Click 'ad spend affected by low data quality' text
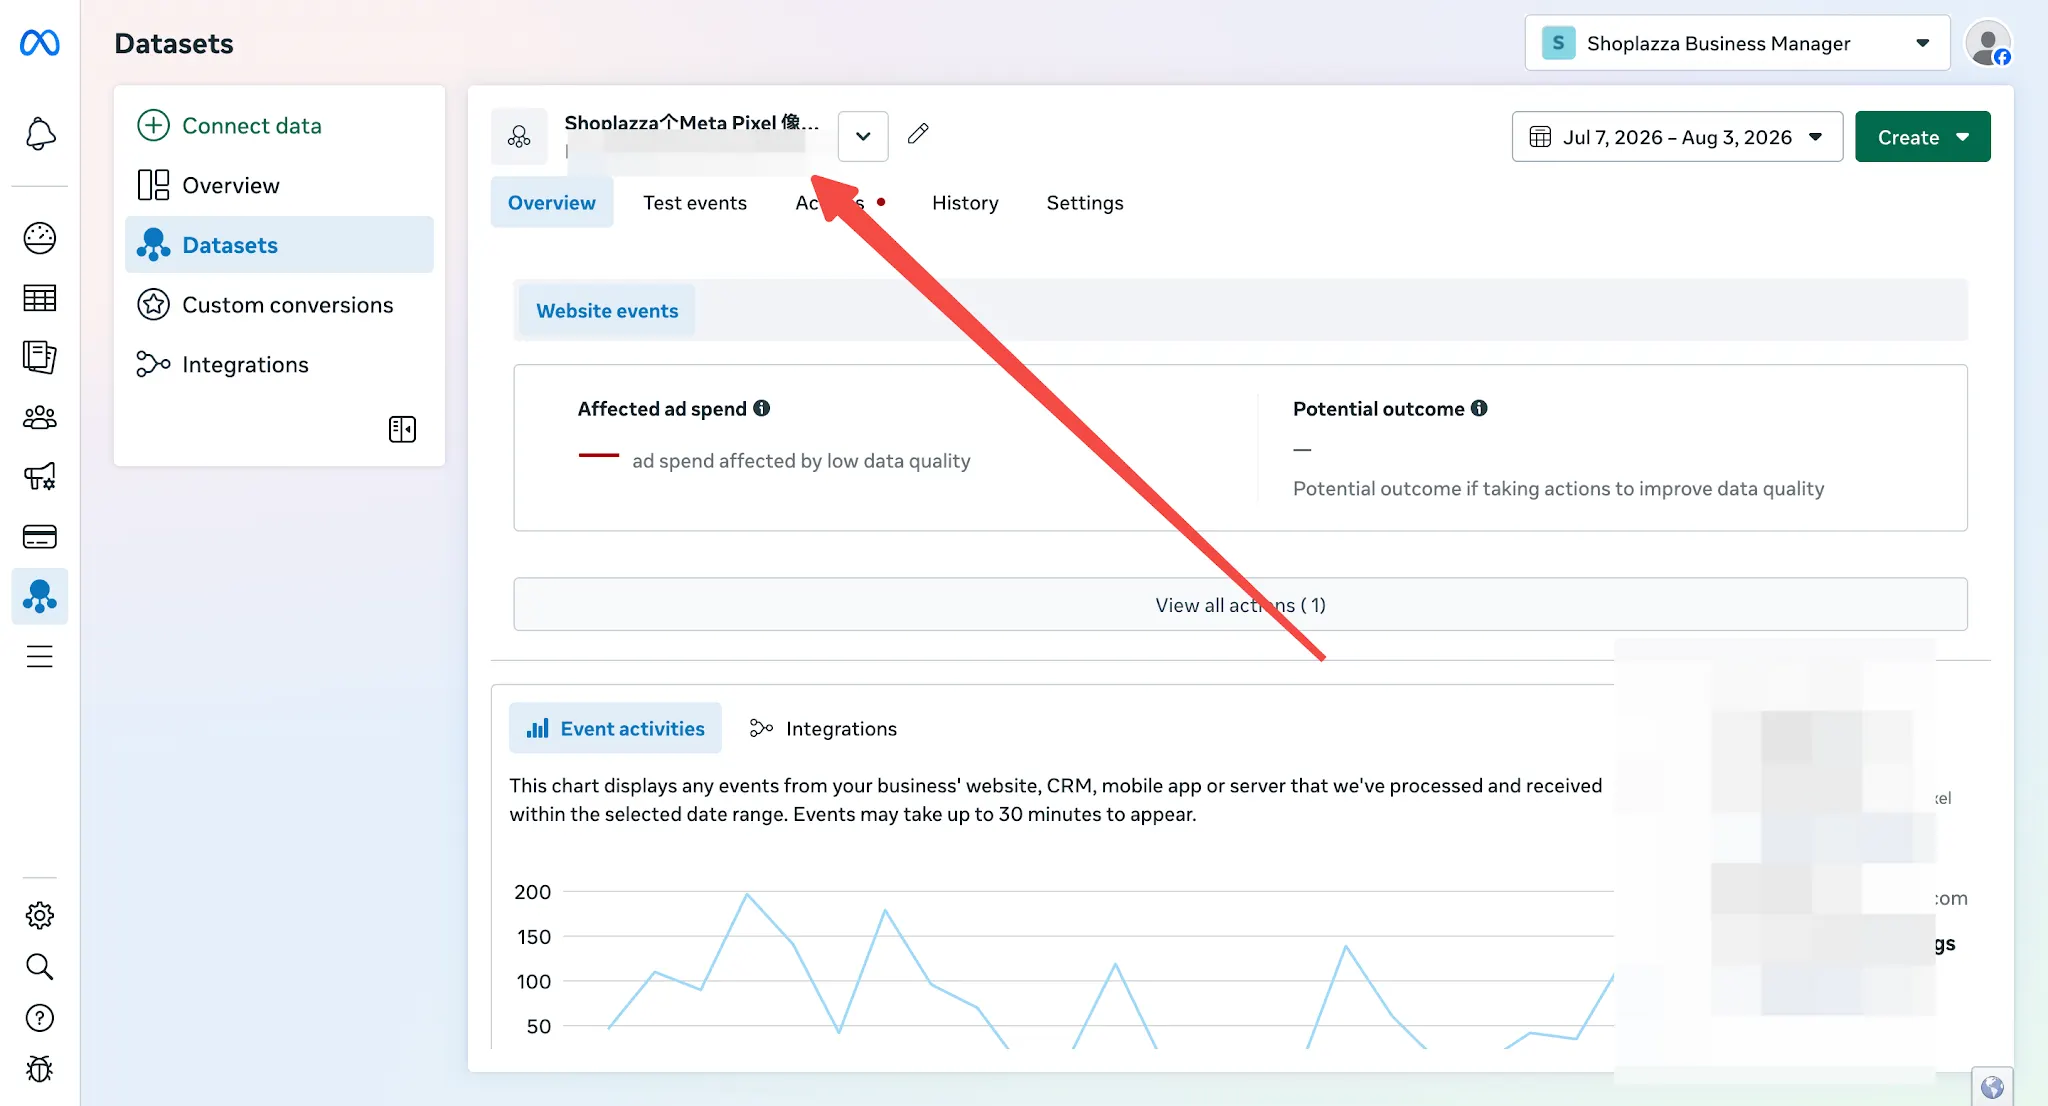The height and width of the screenshot is (1106, 2048). click(801, 460)
